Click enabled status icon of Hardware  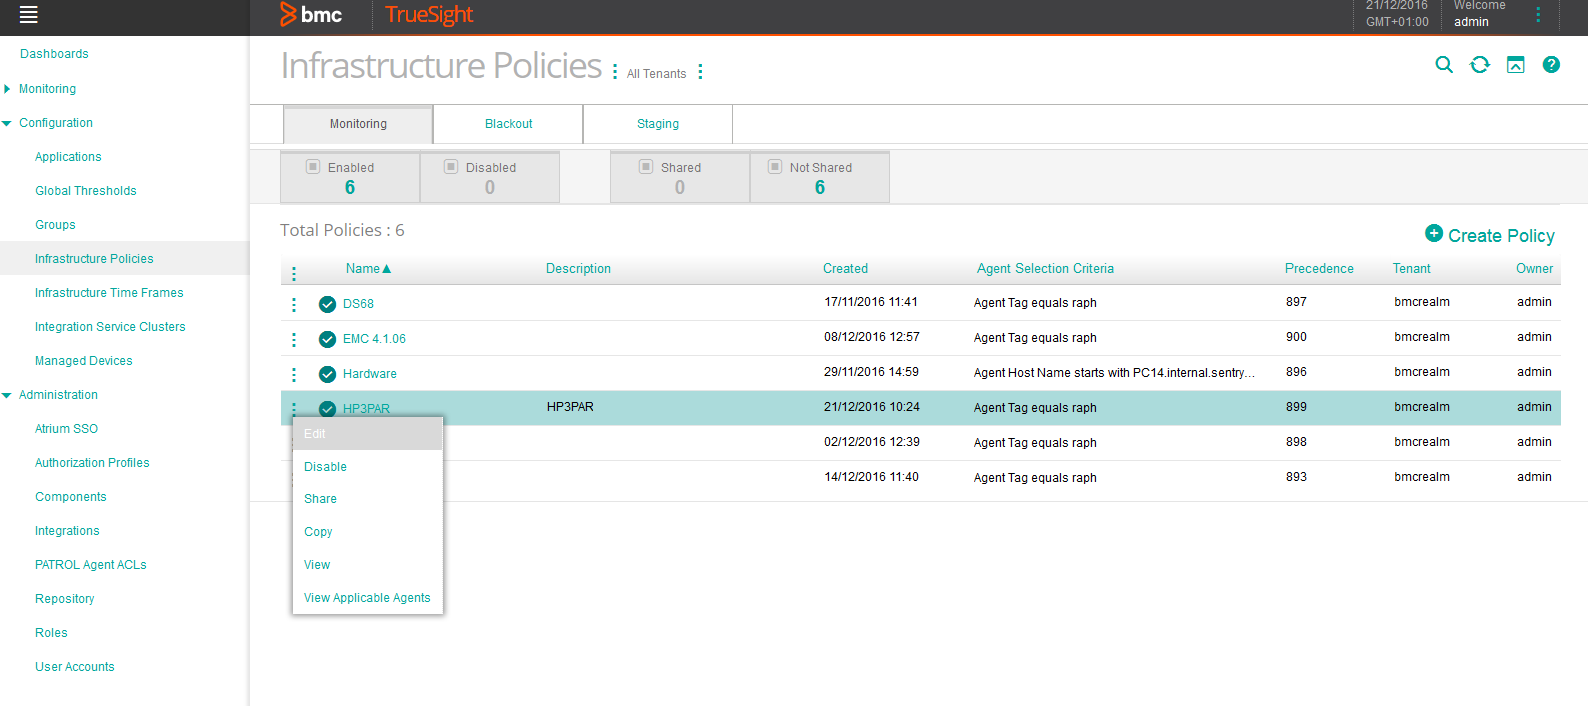(x=327, y=374)
